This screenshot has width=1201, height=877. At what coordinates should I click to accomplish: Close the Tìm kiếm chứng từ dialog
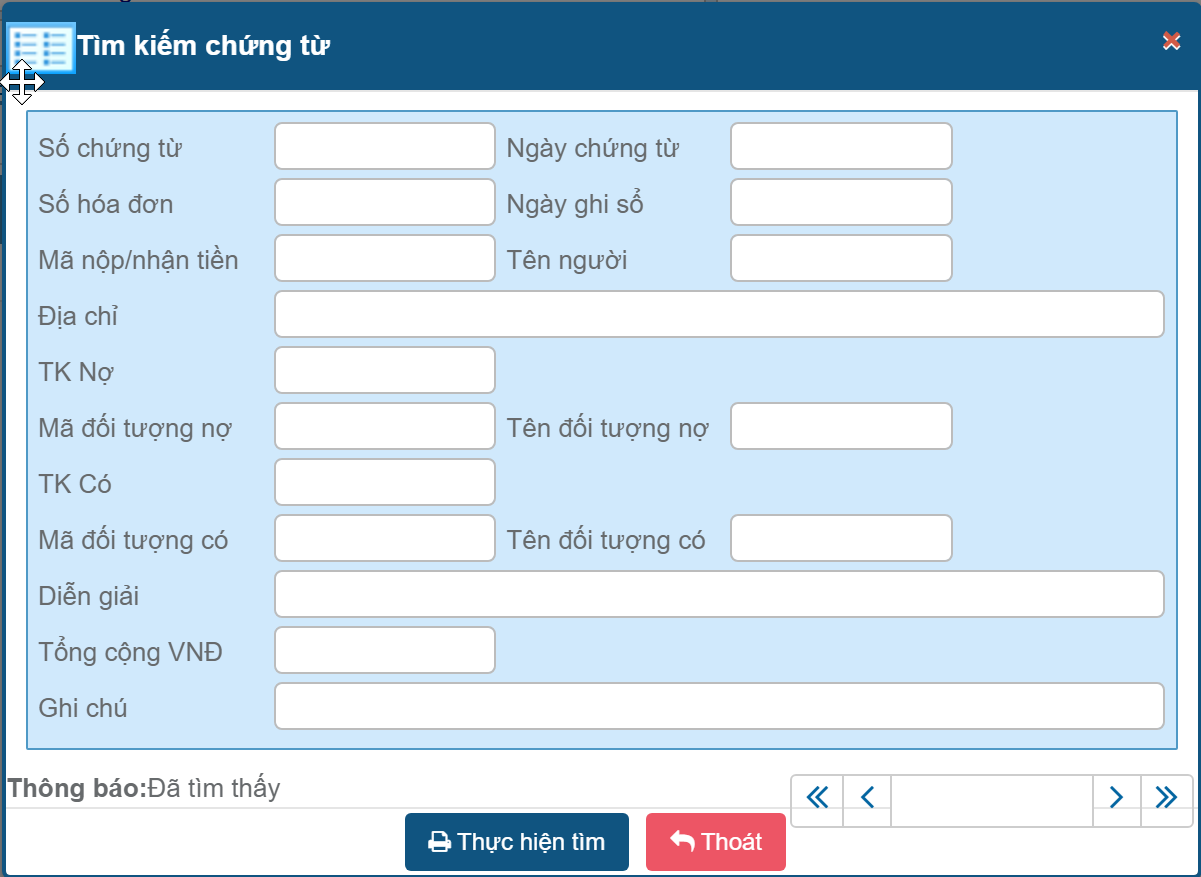[x=1171, y=41]
